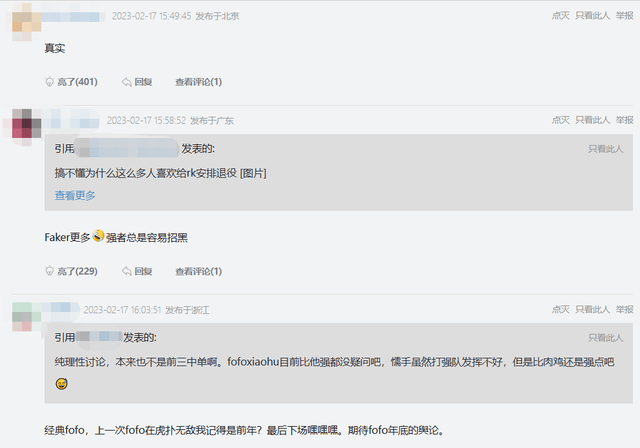Expand 查看更多 in the quoted rk post
The image size is (640, 448).
(x=75, y=196)
